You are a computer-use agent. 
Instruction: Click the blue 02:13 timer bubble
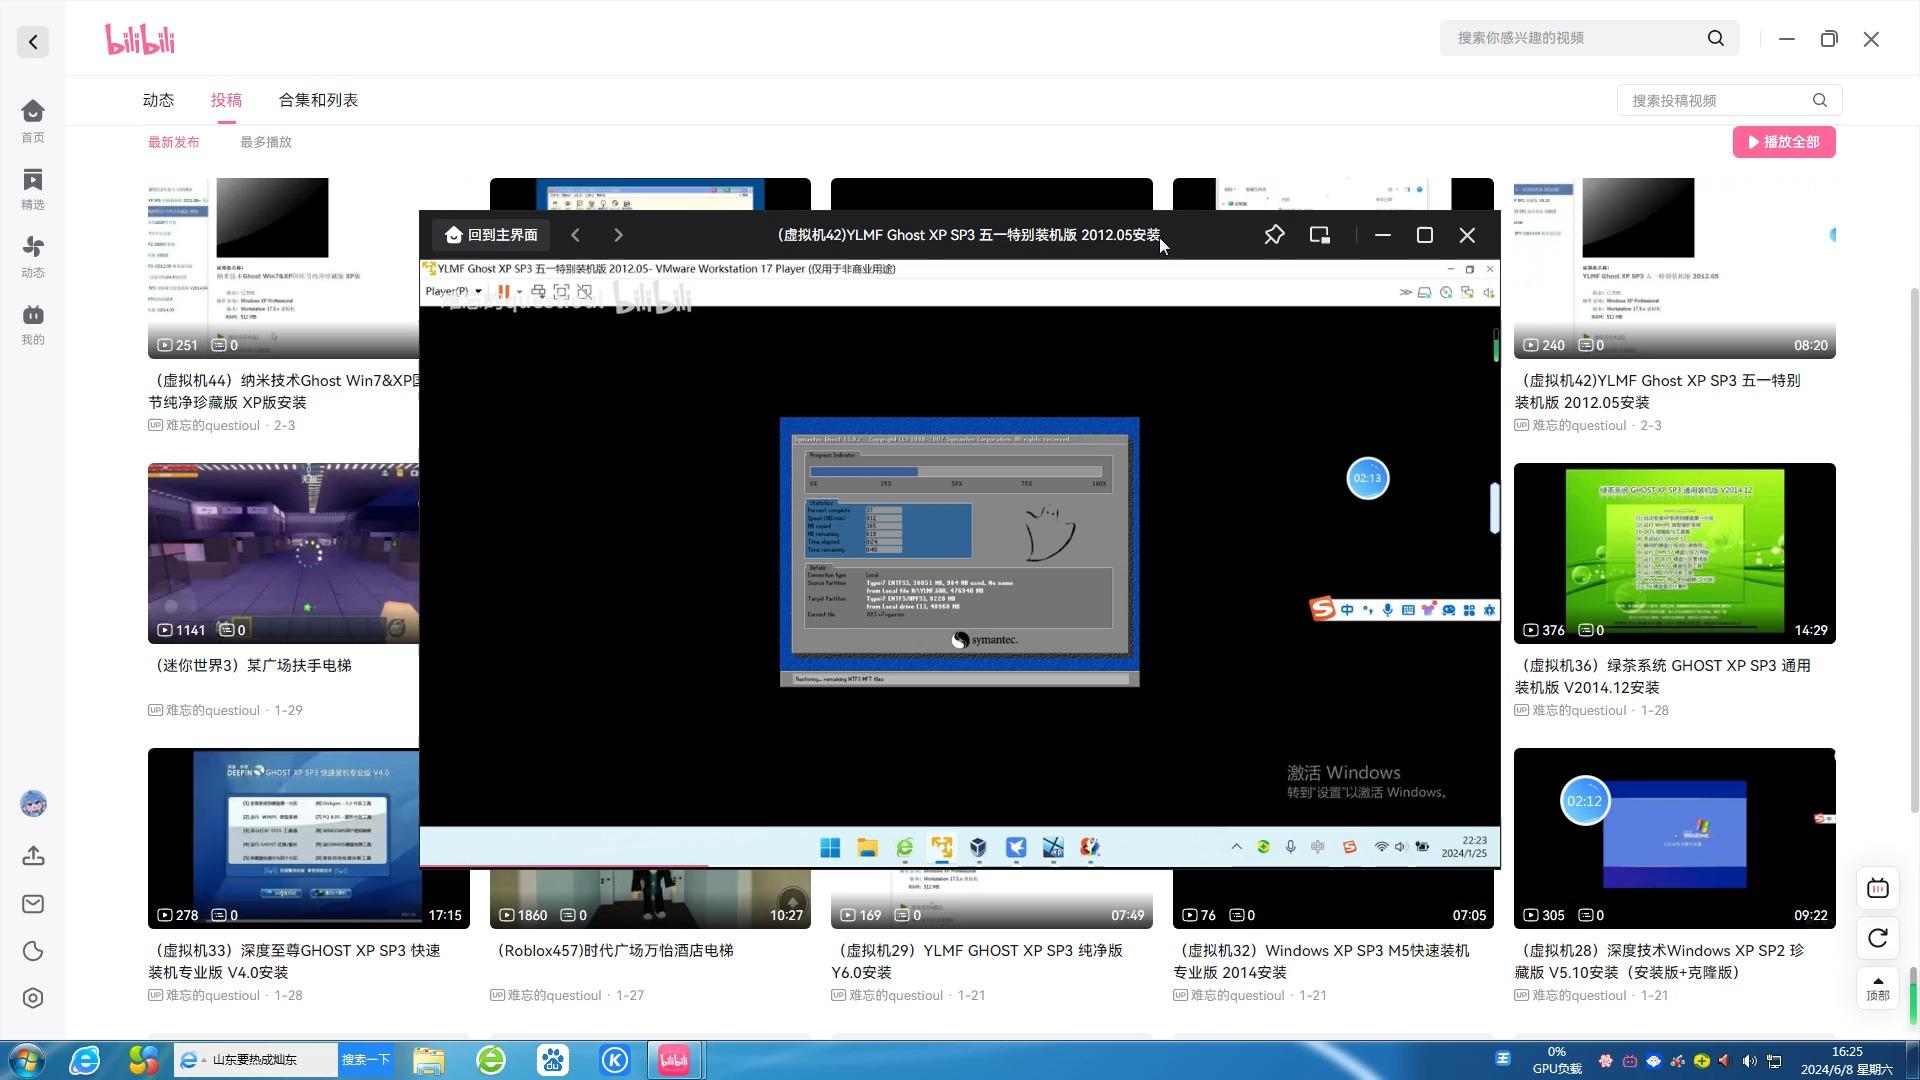coord(1367,478)
